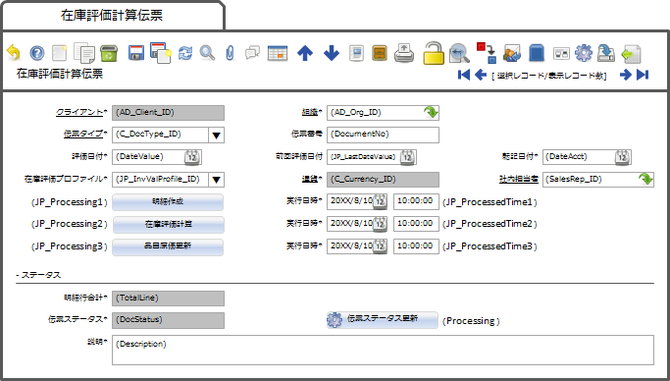Image resolution: width=670 pixels, height=381 pixels.
Task: Open the DateValue calendar picker
Action: click(192, 157)
